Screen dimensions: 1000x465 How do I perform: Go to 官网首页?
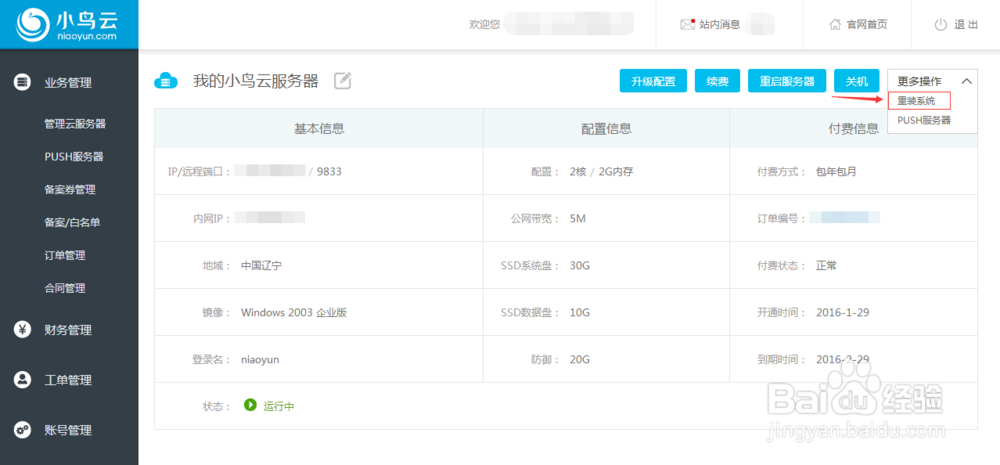[x=867, y=24]
